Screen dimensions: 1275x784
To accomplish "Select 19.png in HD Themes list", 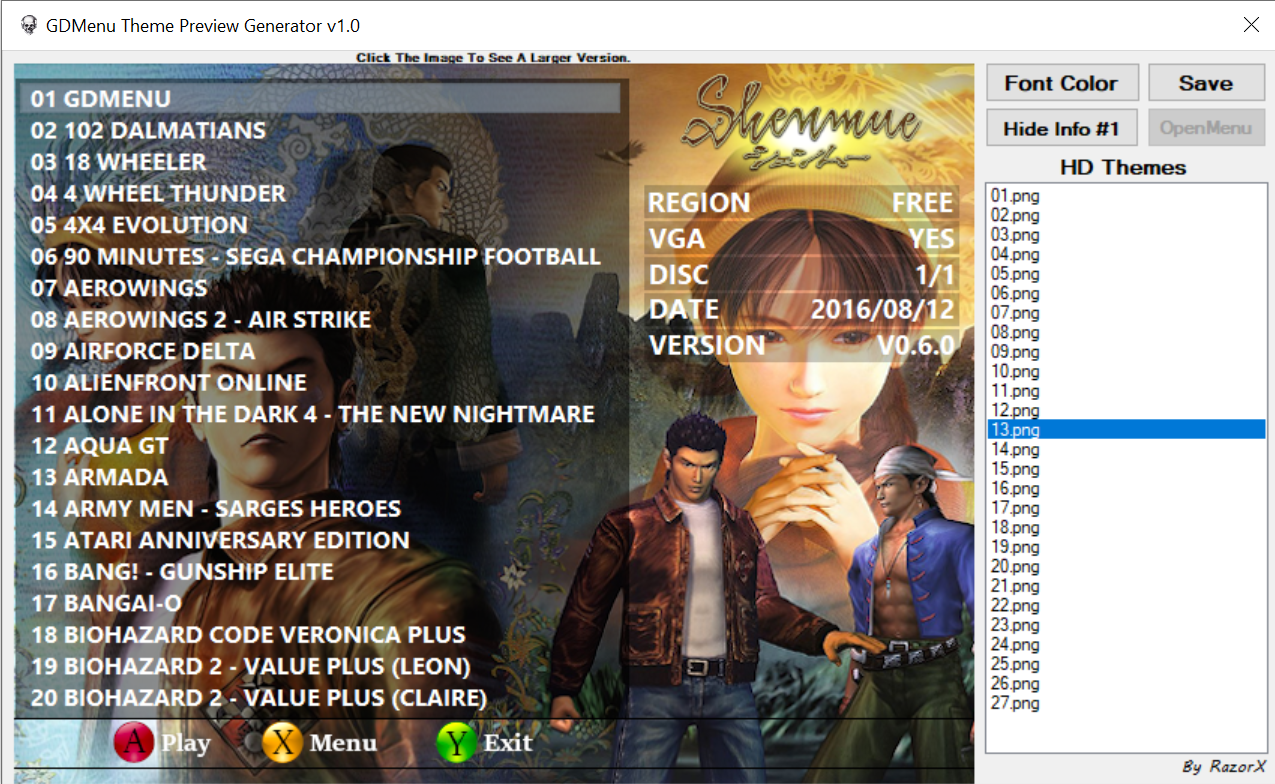I will point(1125,547).
